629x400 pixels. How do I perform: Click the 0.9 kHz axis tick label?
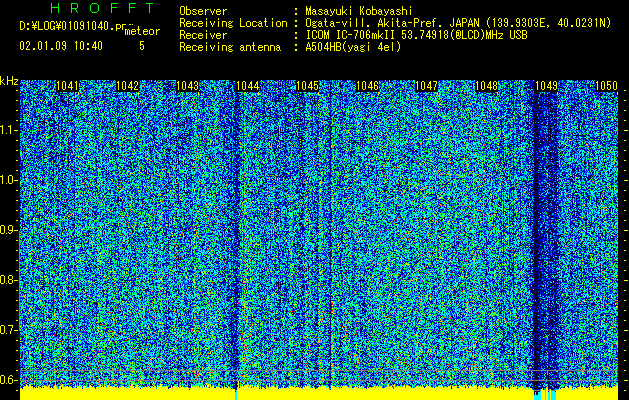pyautogui.click(x=9, y=230)
